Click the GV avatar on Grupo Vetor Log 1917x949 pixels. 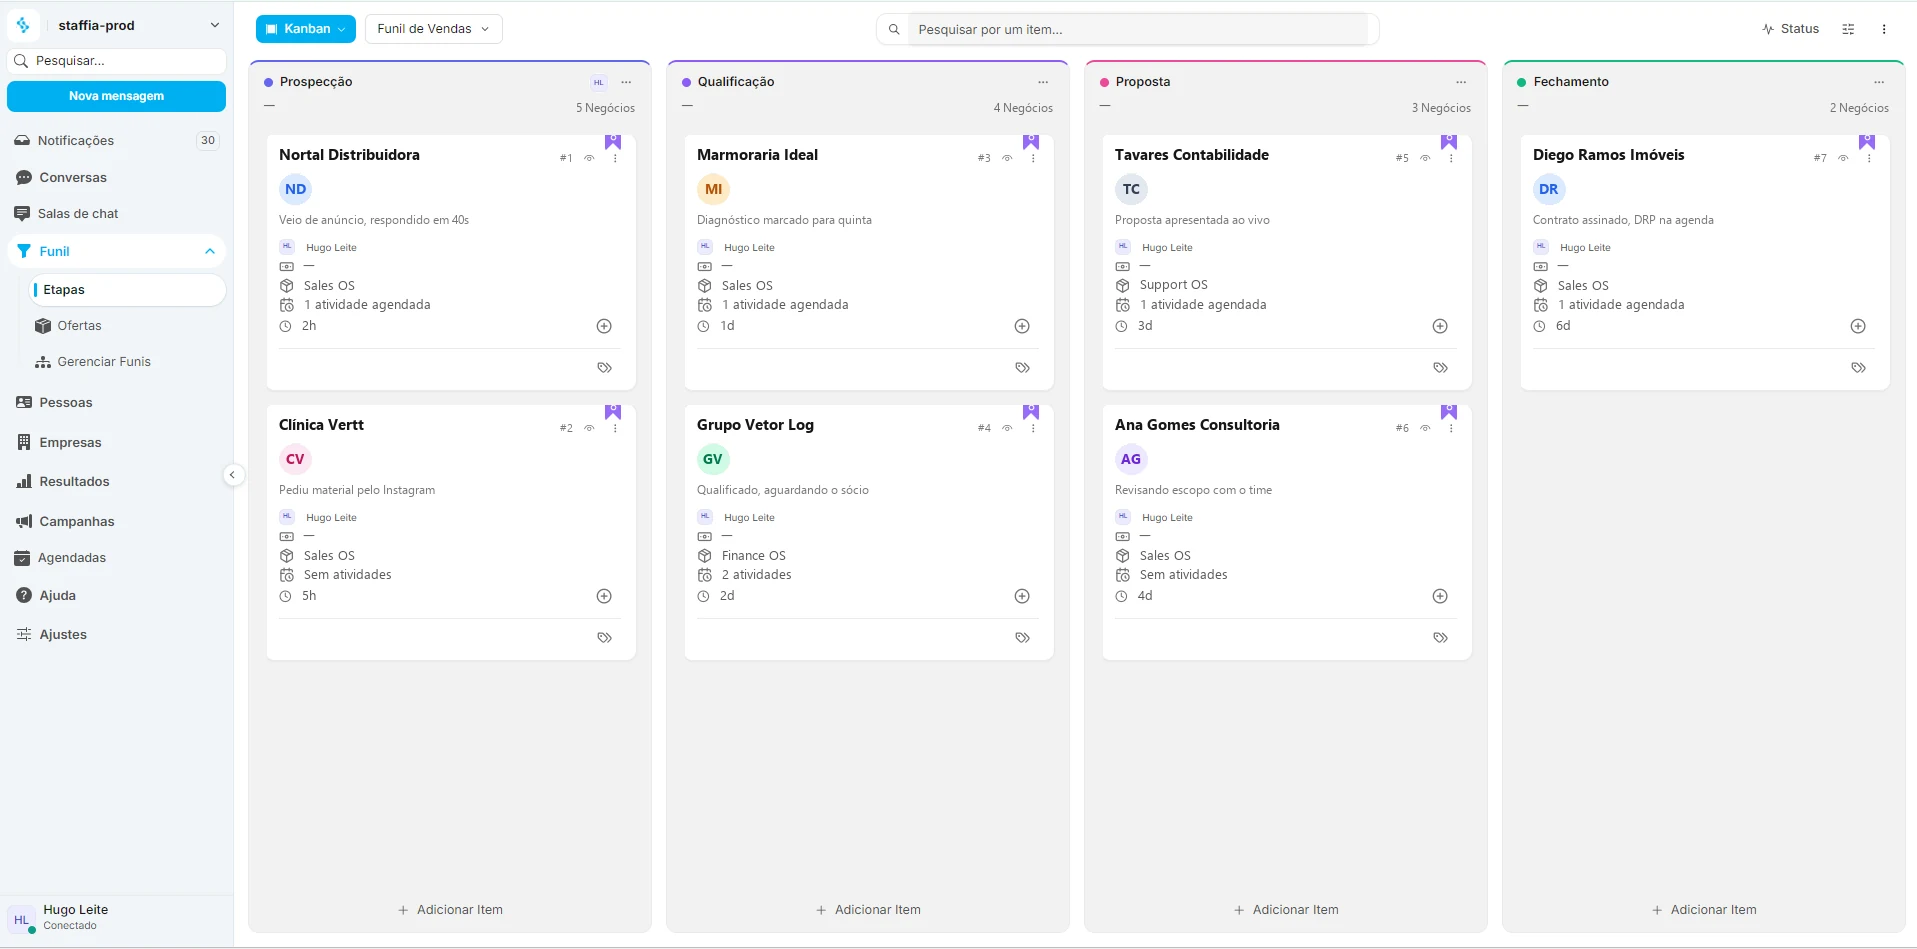point(713,459)
